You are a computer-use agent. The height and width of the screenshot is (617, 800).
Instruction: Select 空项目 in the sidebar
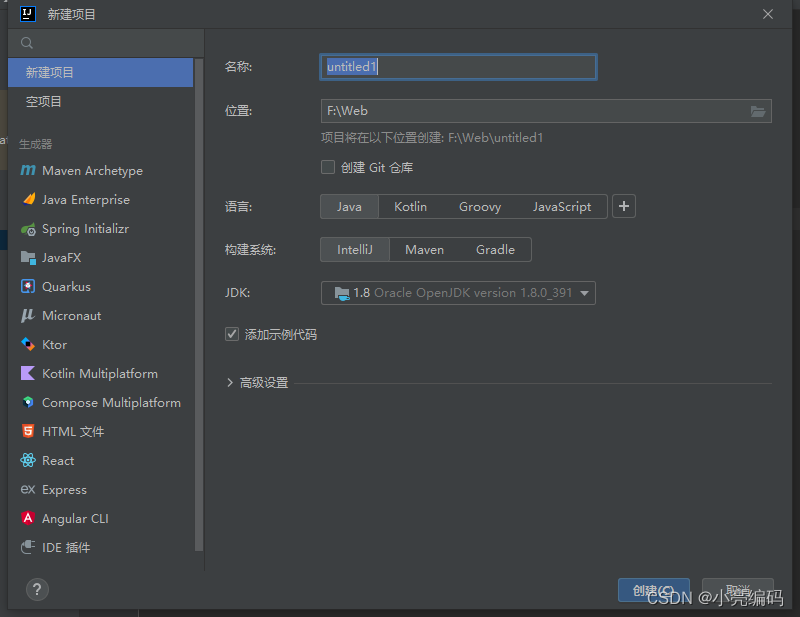click(101, 102)
